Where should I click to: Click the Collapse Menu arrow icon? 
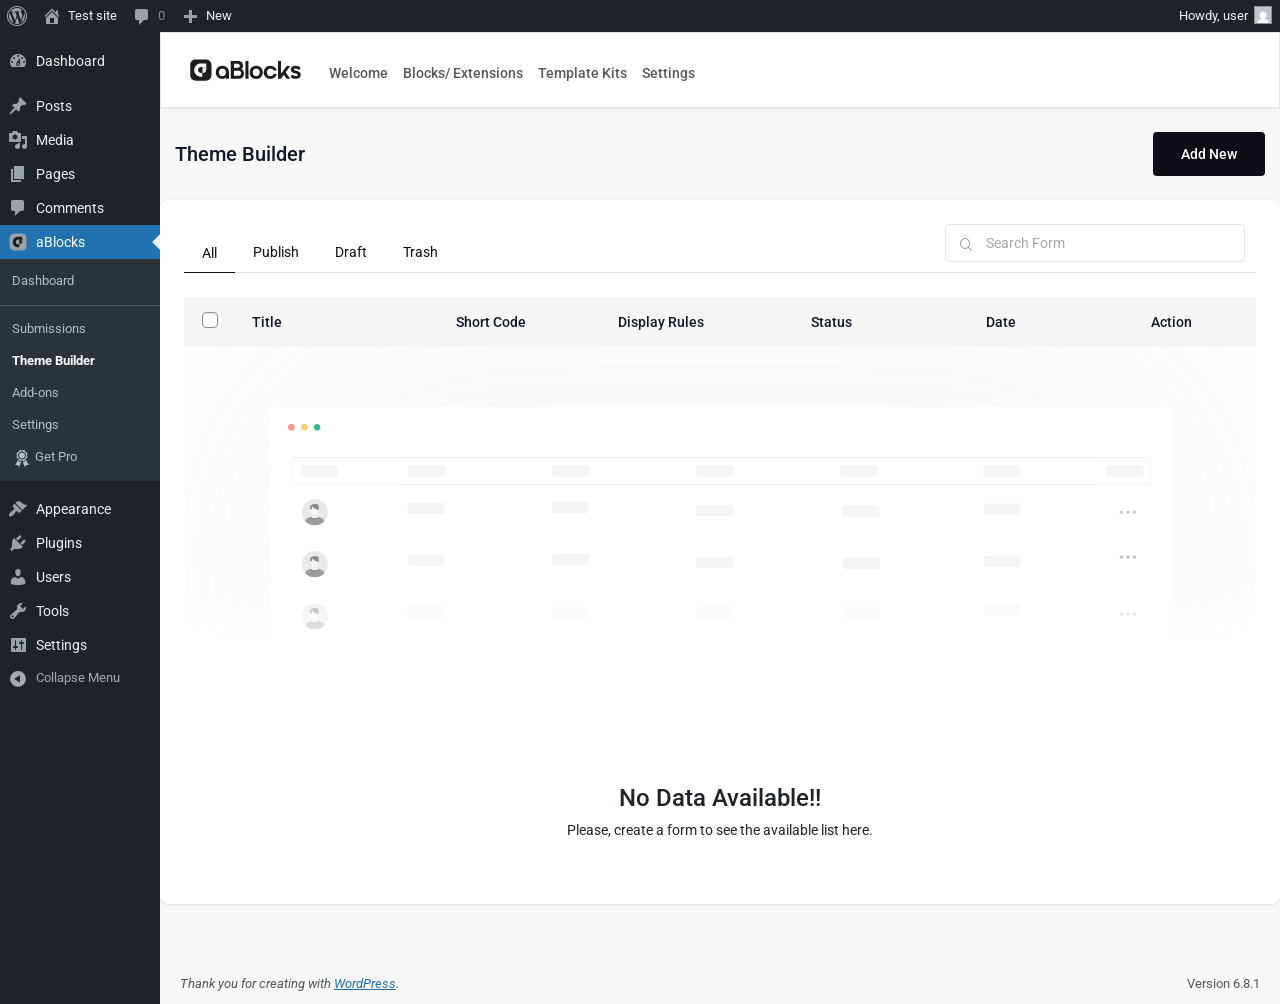pos(18,679)
